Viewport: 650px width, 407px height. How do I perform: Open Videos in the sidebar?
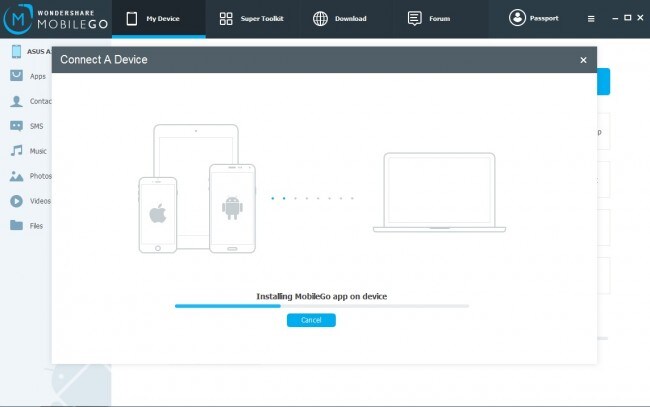point(30,201)
